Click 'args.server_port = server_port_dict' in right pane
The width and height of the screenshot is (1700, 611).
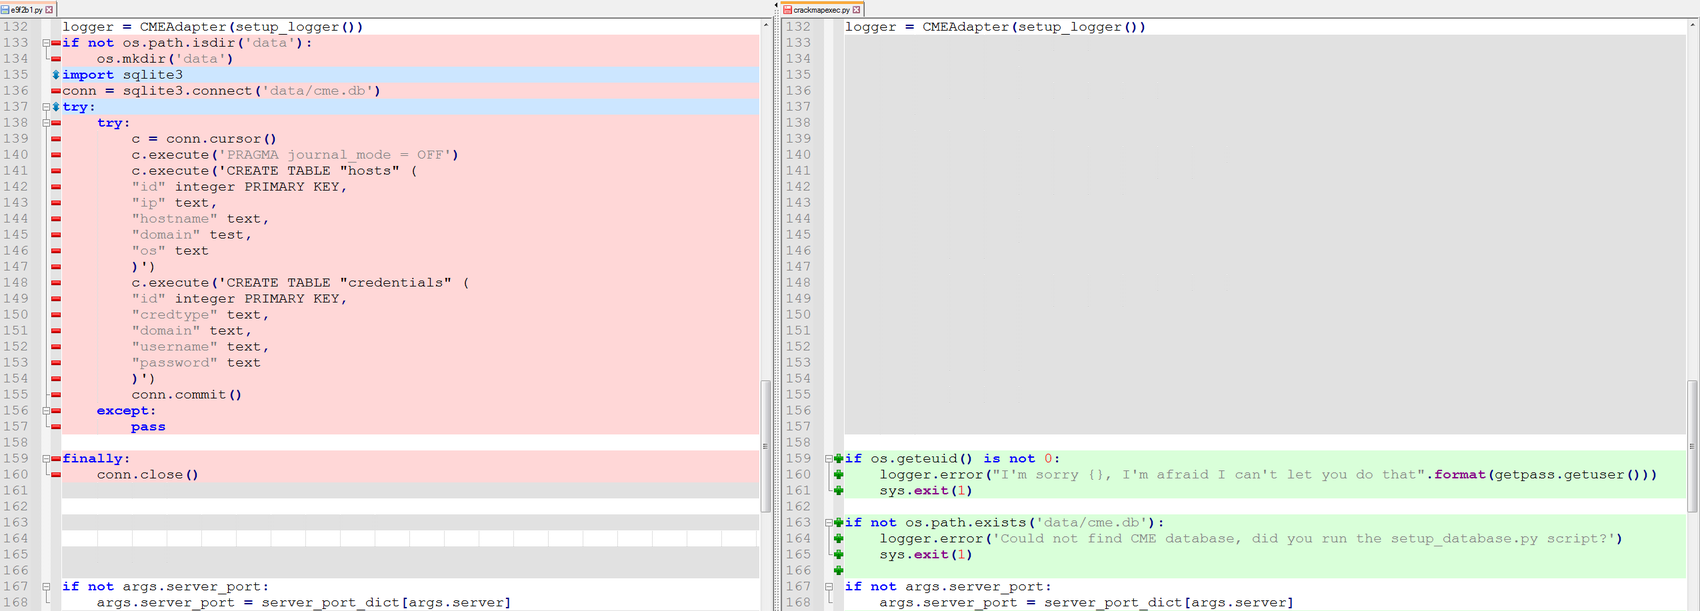point(1086,603)
